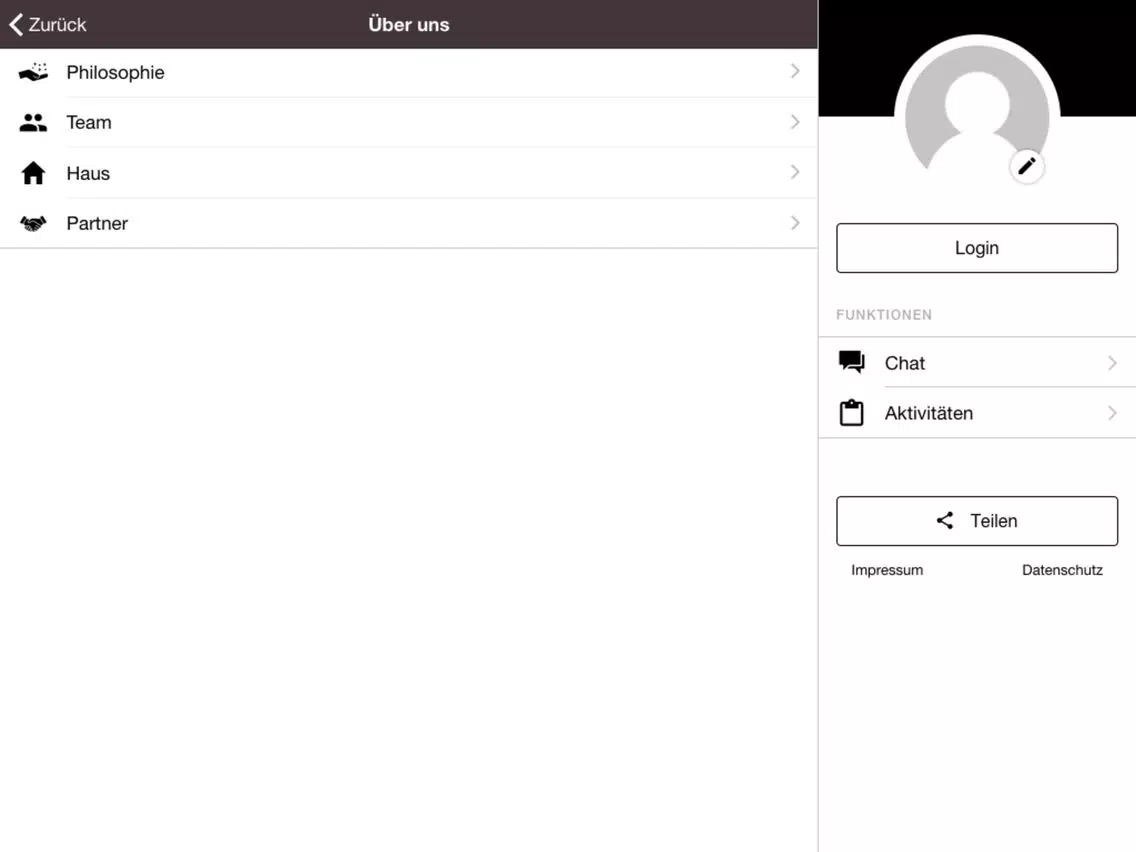Open Team via its right chevron

(x=795, y=122)
